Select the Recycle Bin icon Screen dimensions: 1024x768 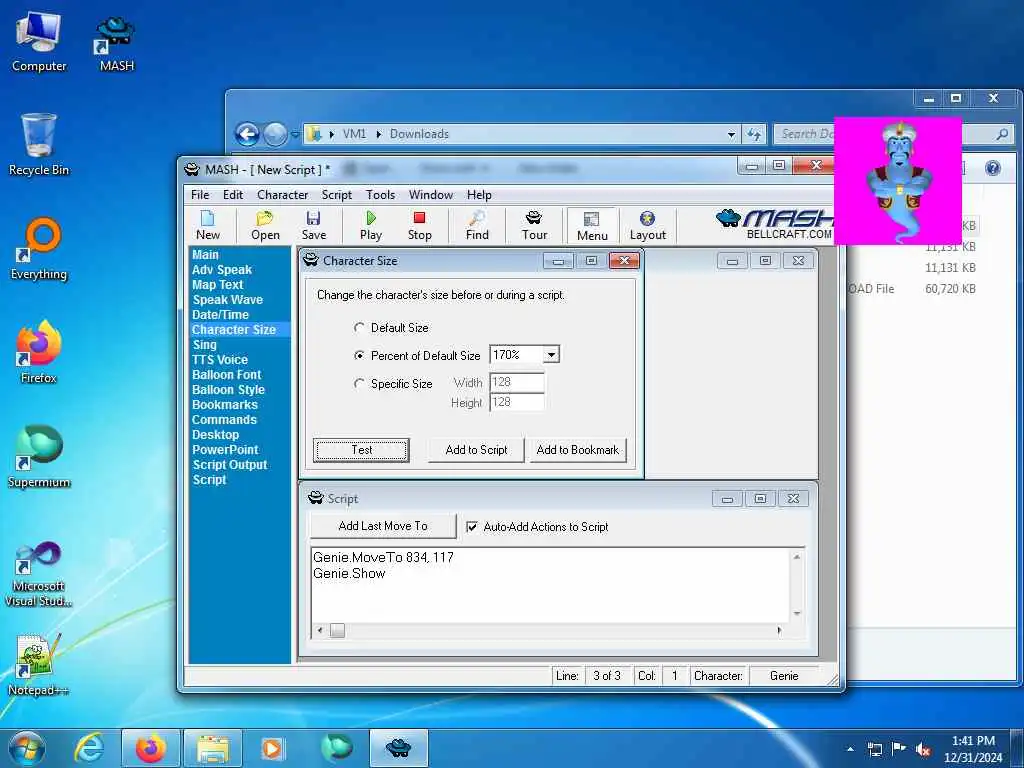pos(39,145)
